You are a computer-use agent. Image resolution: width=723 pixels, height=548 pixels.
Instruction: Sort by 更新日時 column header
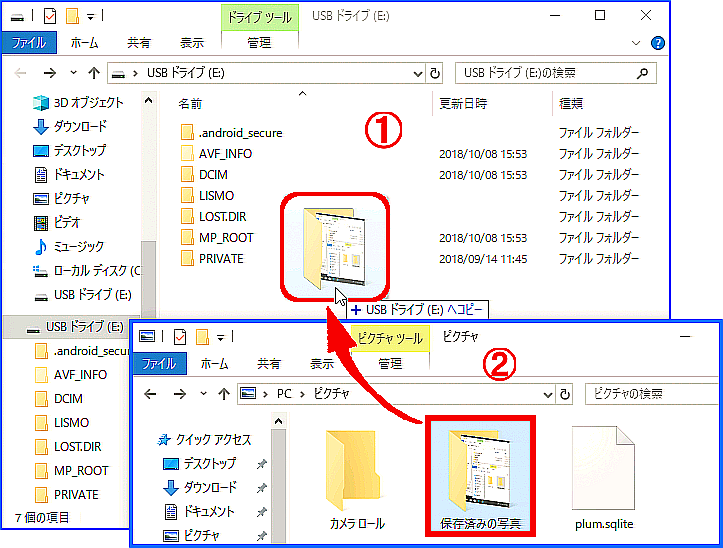[x=463, y=103]
